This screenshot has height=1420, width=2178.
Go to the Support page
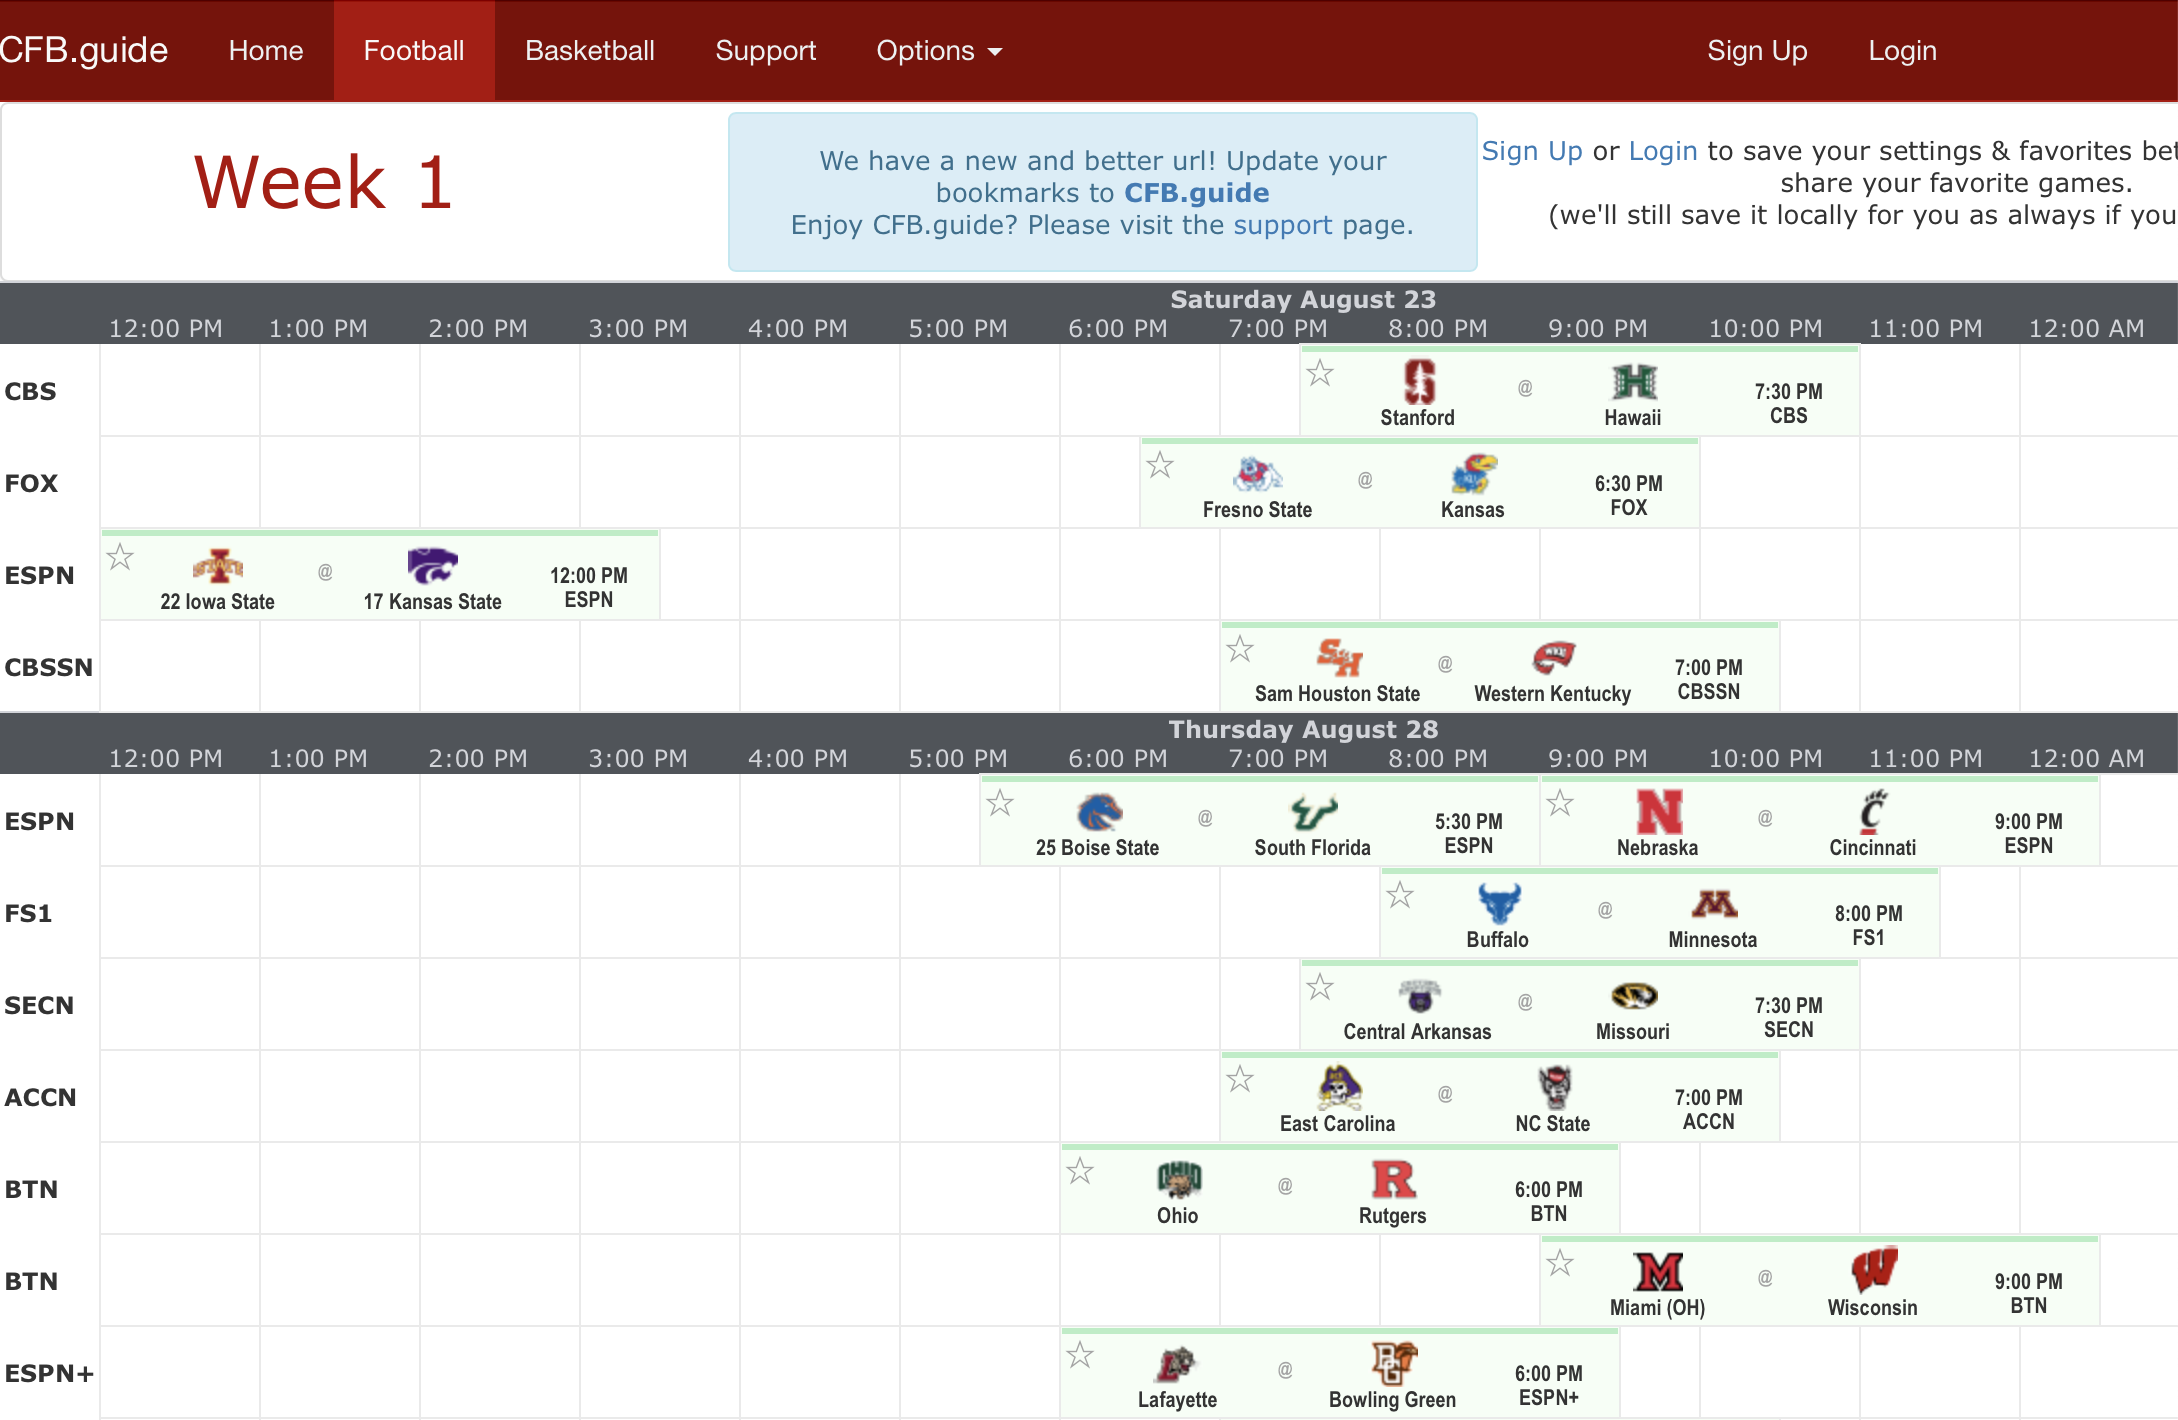tap(765, 50)
